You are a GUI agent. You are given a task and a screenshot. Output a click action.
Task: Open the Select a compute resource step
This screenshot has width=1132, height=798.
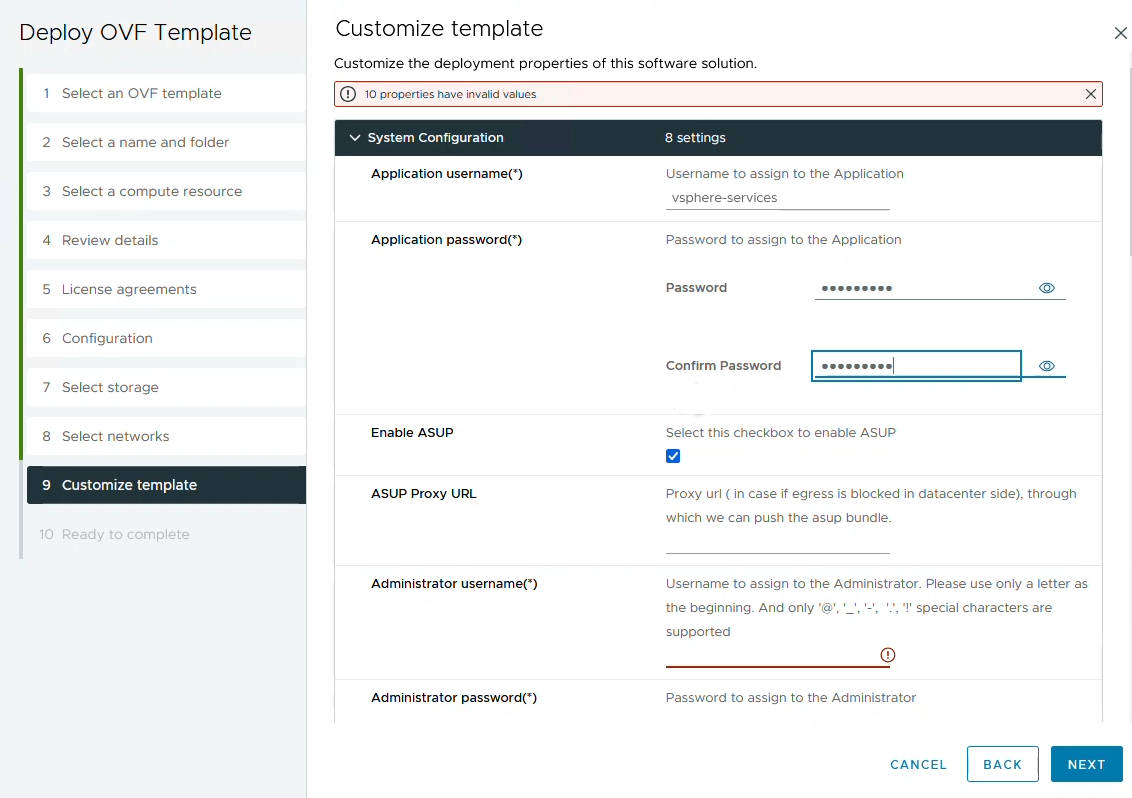152,191
